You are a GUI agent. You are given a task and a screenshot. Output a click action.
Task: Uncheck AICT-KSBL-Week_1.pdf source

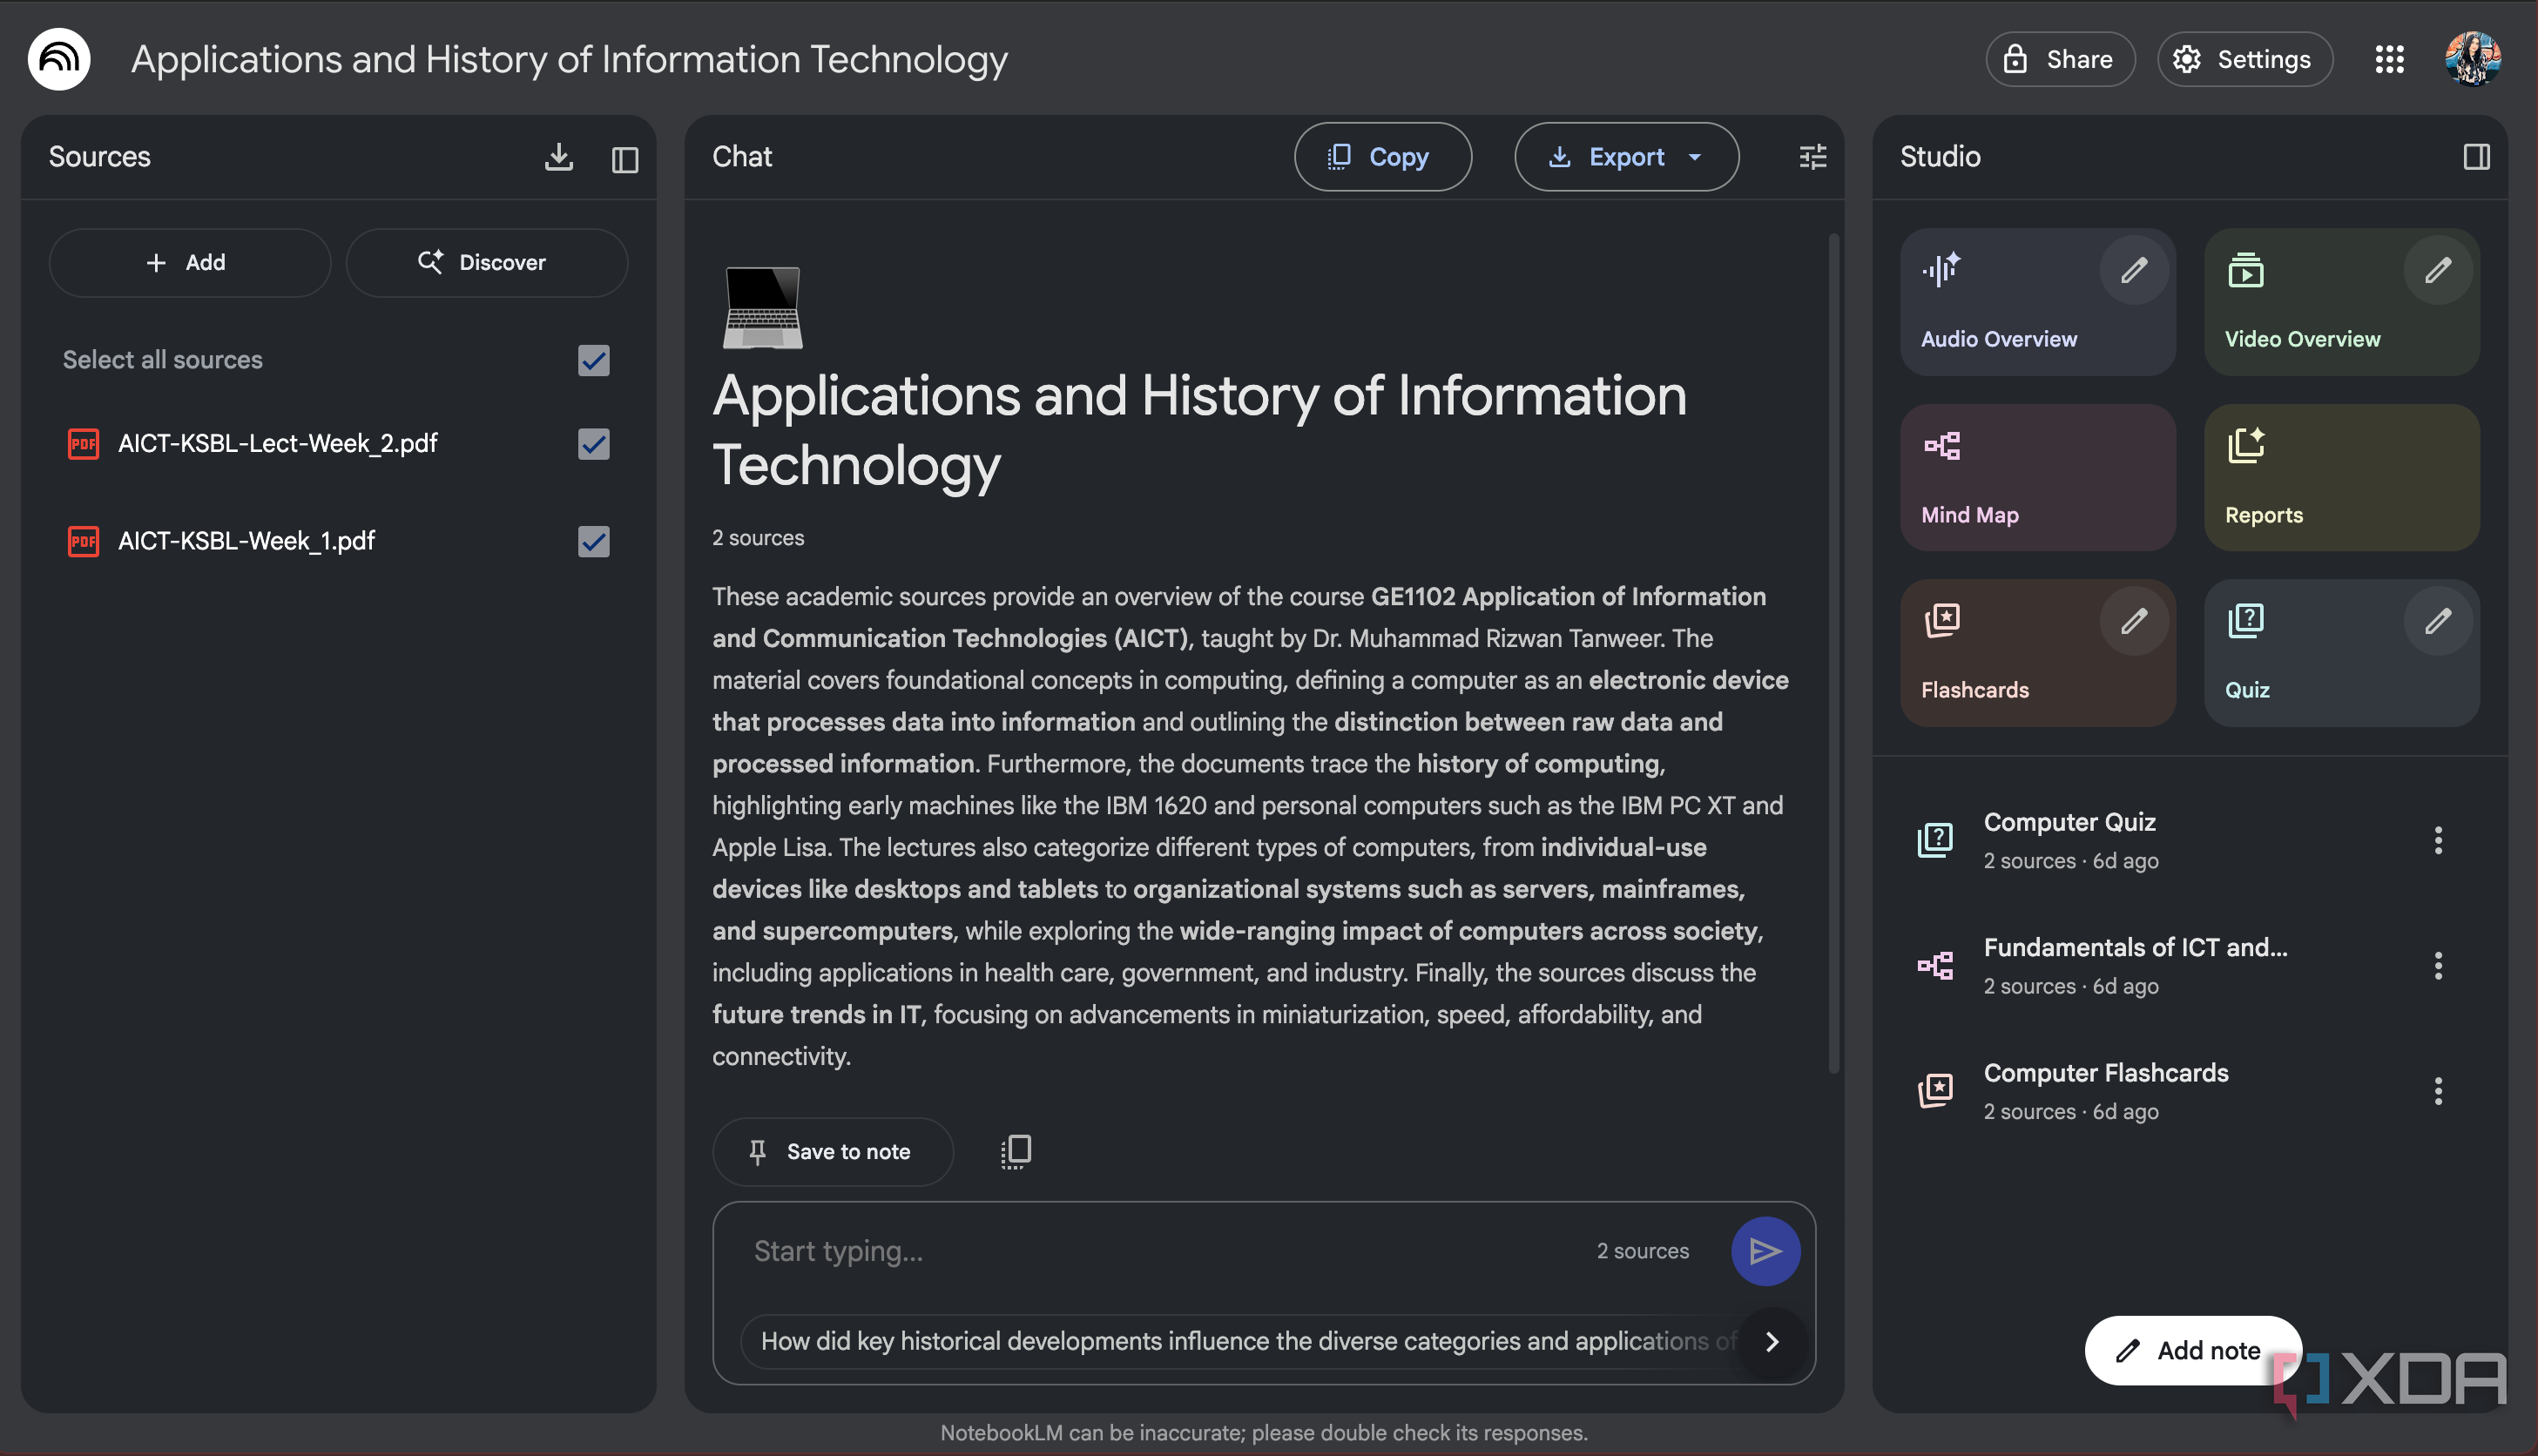(x=593, y=541)
